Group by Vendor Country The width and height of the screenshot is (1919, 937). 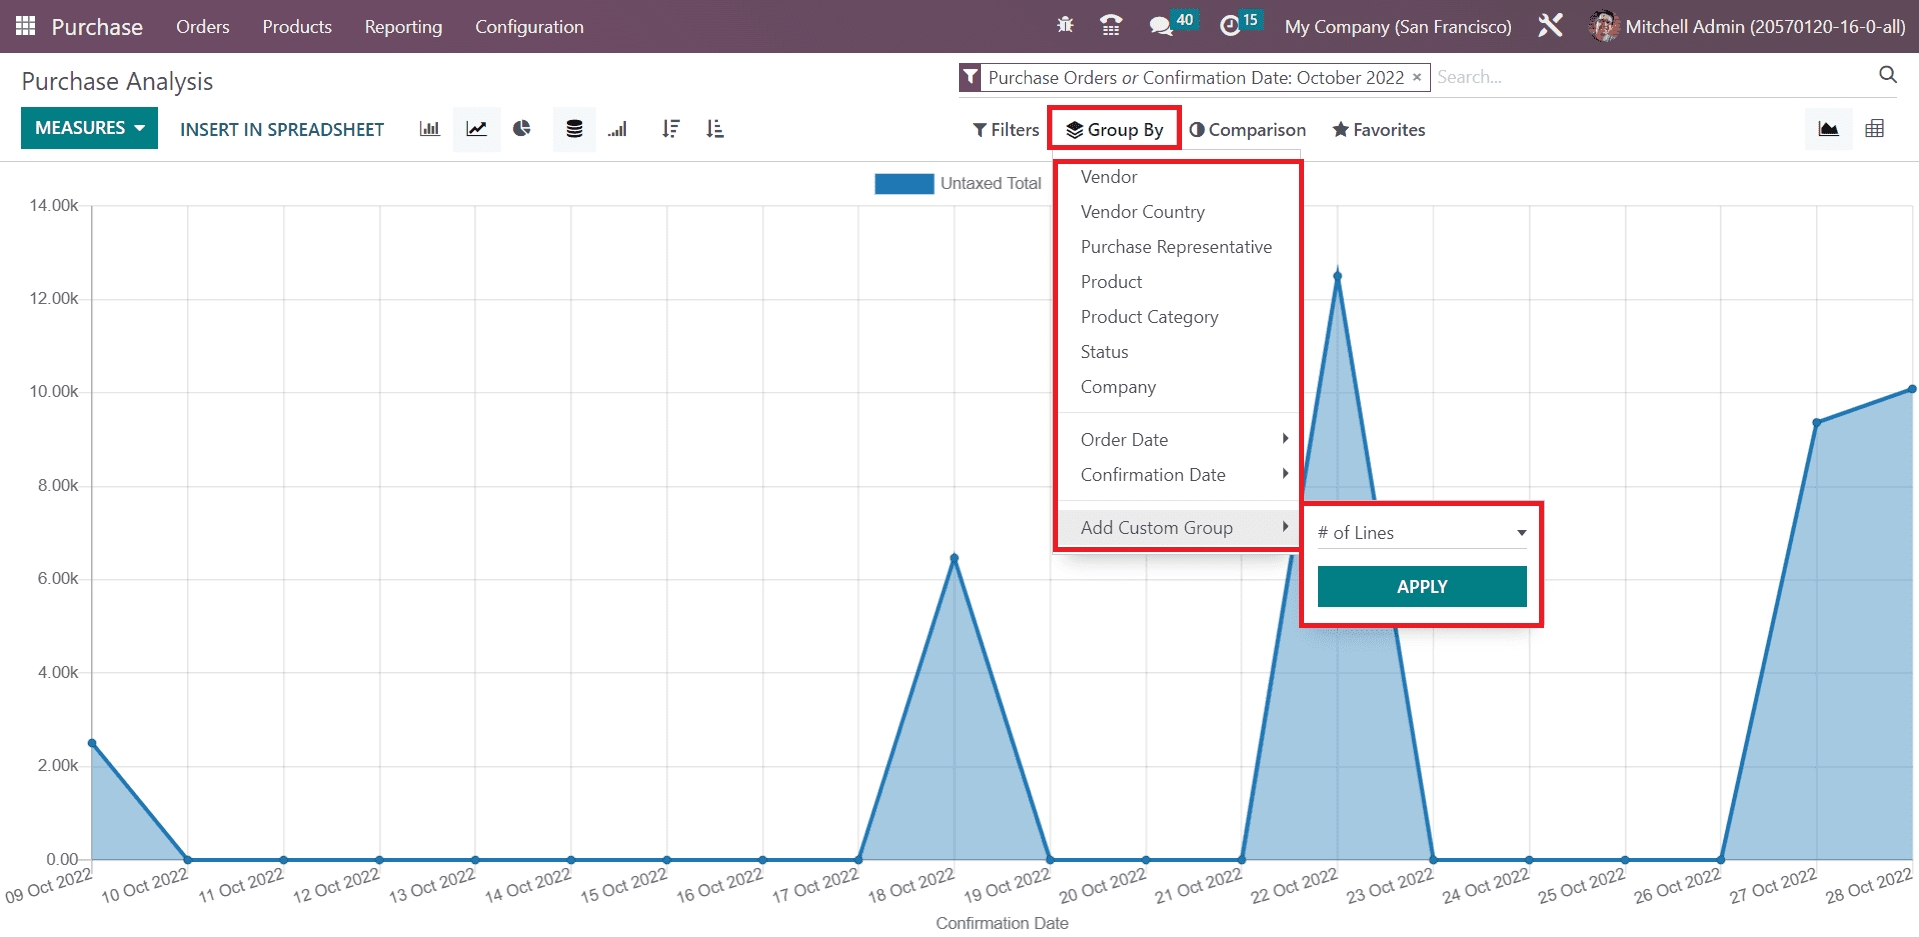coord(1142,212)
